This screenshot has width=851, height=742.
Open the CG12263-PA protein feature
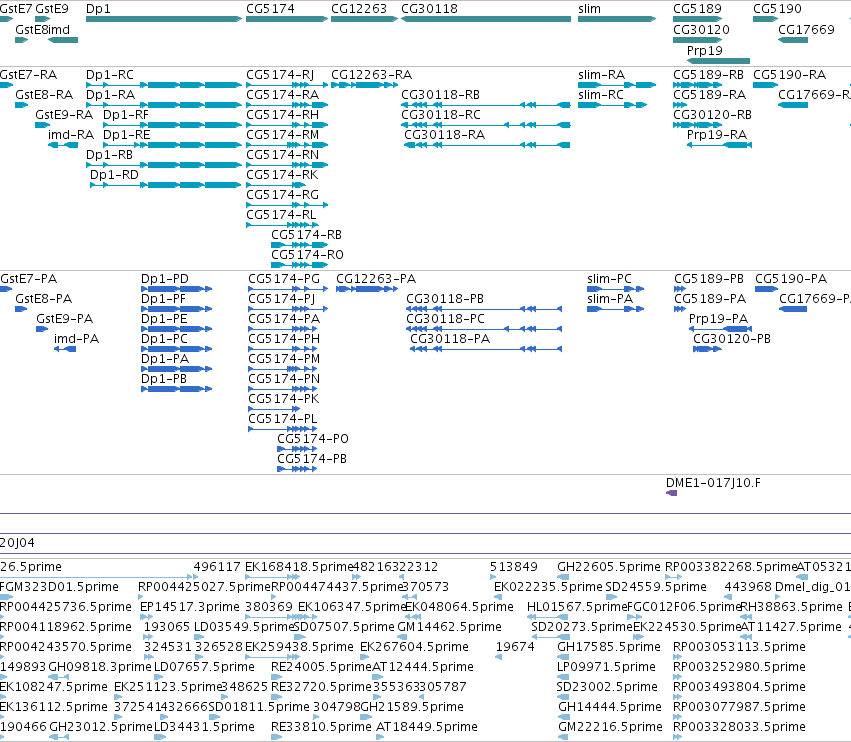point(367,289)
